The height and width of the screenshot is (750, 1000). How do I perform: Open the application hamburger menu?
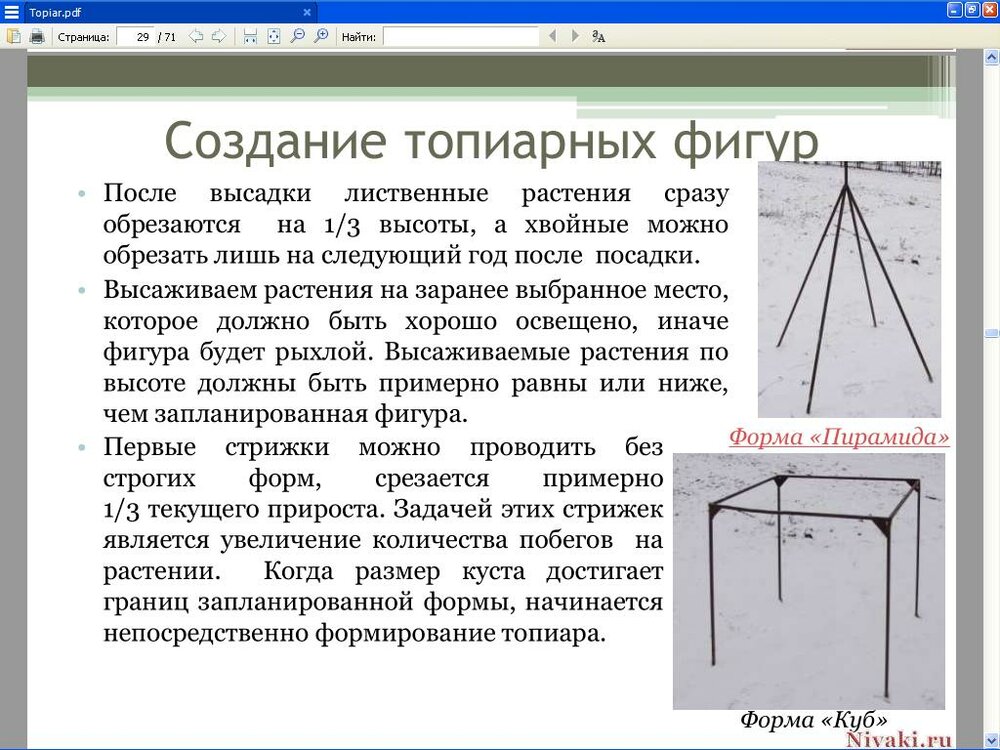(12, 10)
